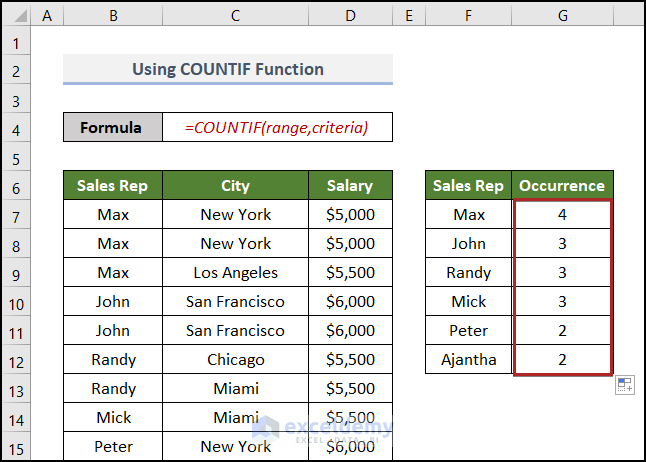
Task: Select the Ajantha cell
Action: point(468,359)
